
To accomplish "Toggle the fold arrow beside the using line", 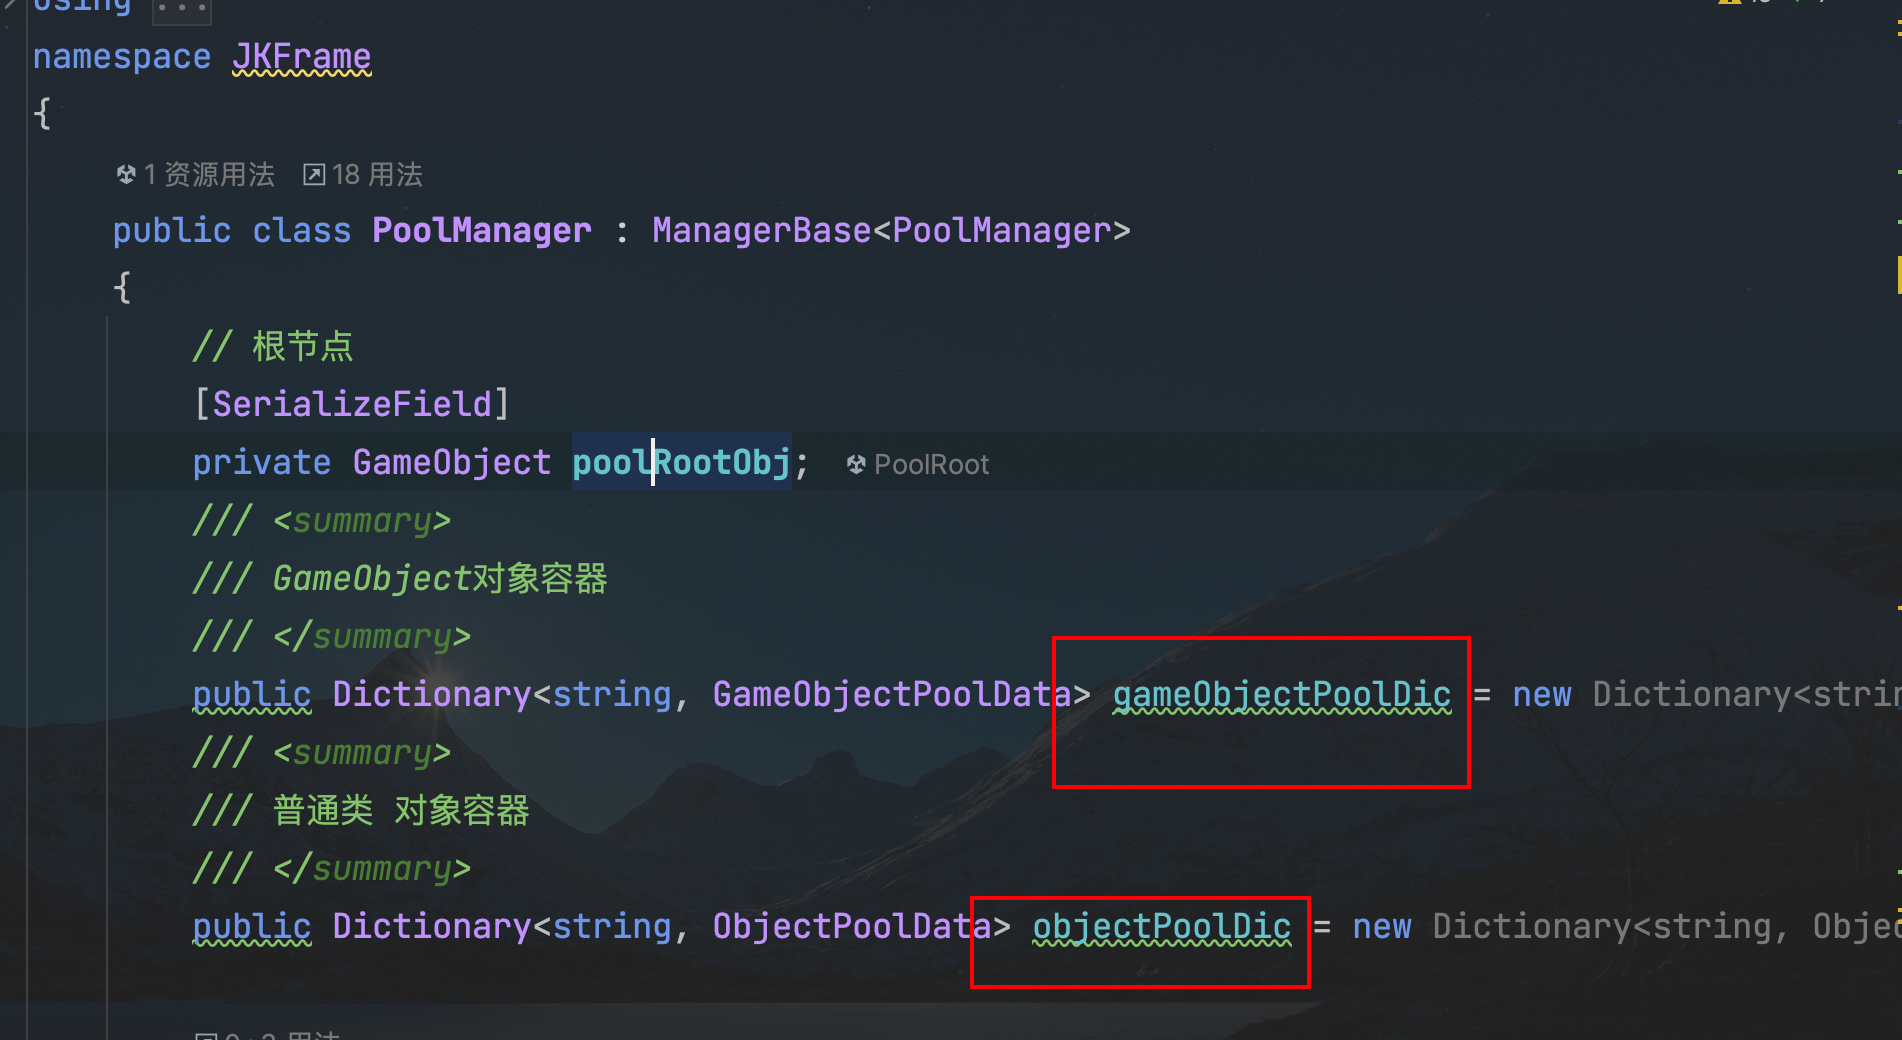I will 10,5.
